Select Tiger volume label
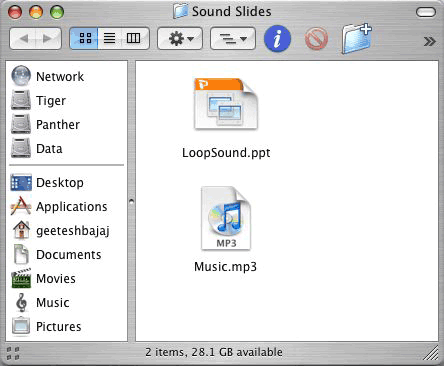 coord(51,101)
